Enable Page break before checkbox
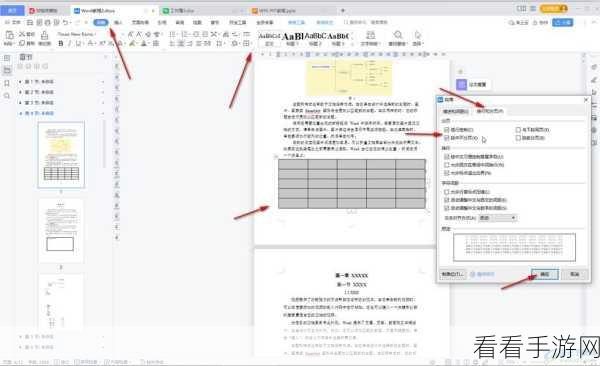 pos(518,138)
